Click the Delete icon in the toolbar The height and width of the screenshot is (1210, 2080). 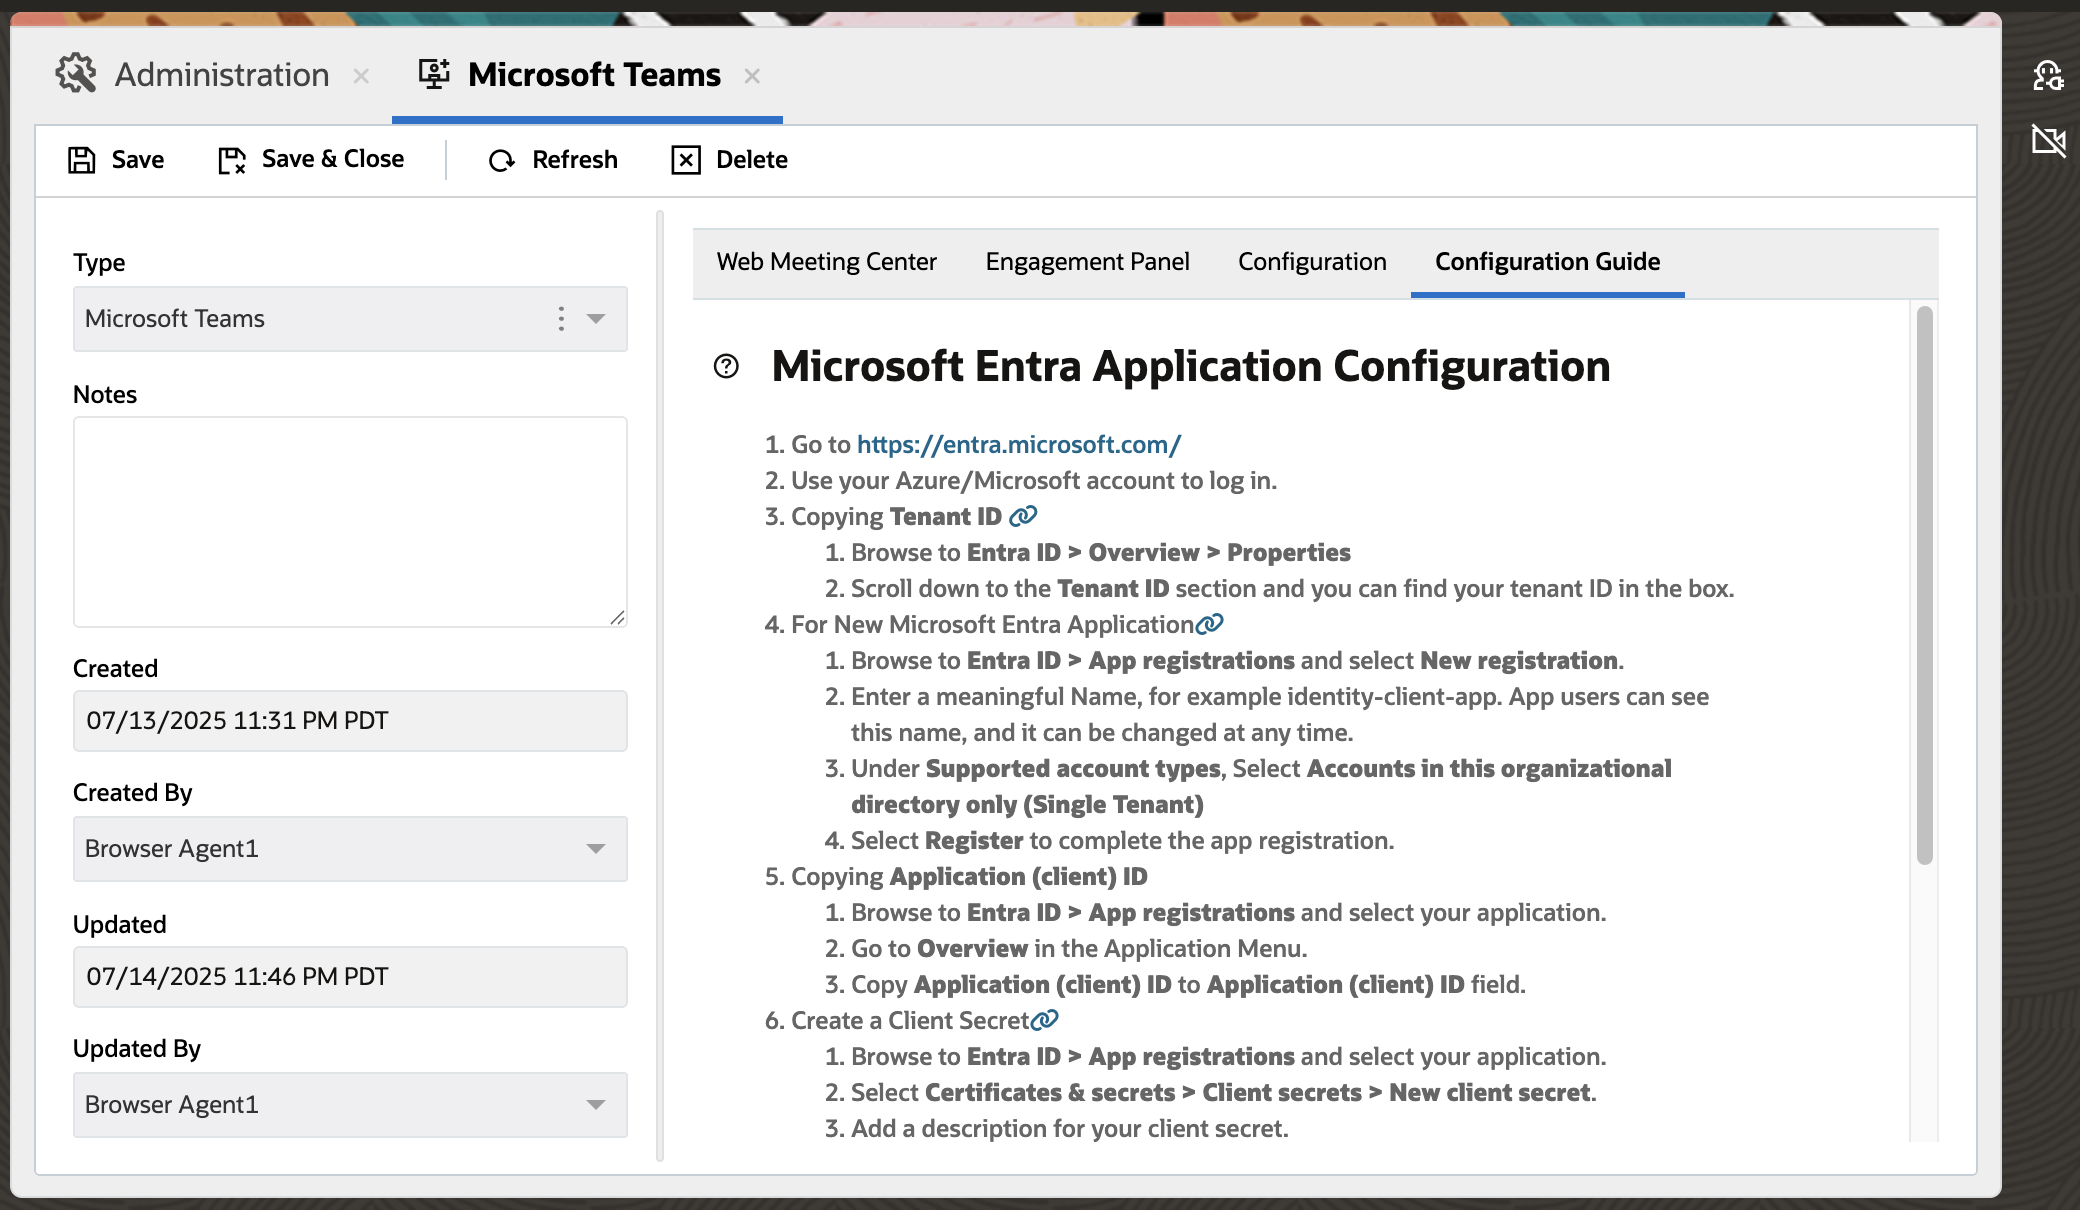pos(686,160)
